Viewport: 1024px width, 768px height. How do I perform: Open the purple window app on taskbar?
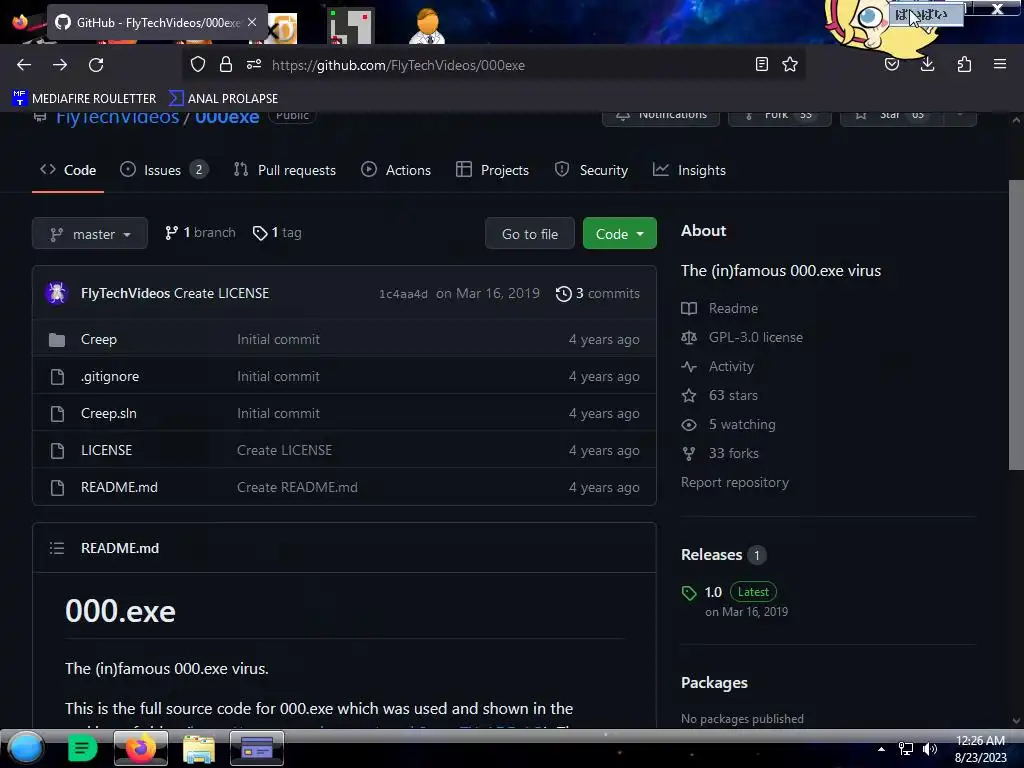tap(257, 748)
